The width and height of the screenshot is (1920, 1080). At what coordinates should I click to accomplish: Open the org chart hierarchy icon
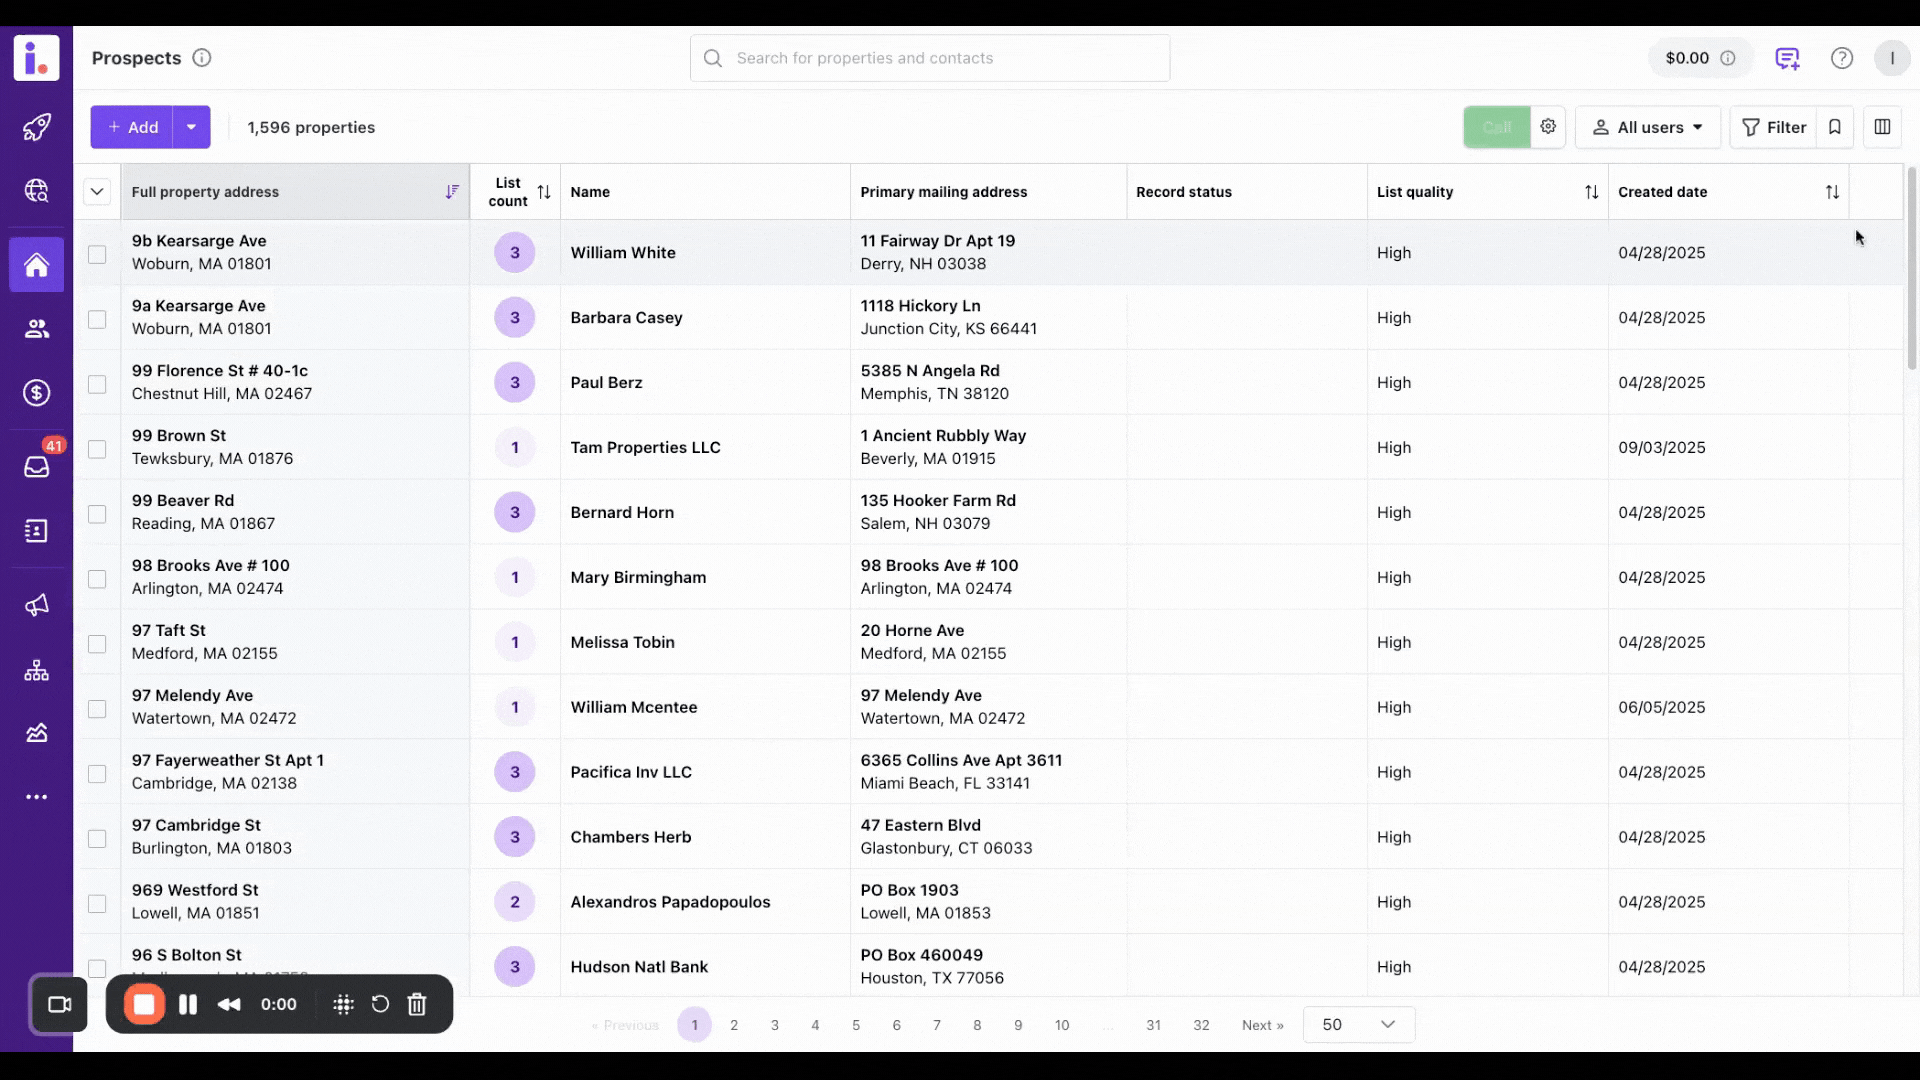pyautogui.click(x=36, y=670)
